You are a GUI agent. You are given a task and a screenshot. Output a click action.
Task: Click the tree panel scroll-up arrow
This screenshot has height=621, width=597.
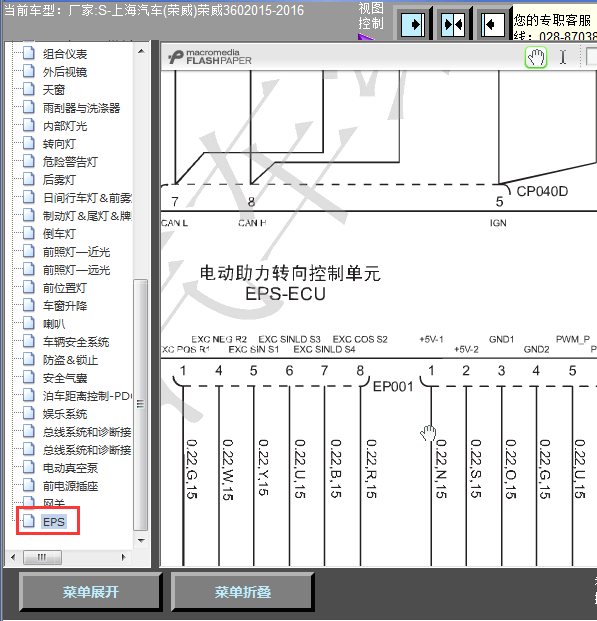pyautogui.click(x=141, y=51)
